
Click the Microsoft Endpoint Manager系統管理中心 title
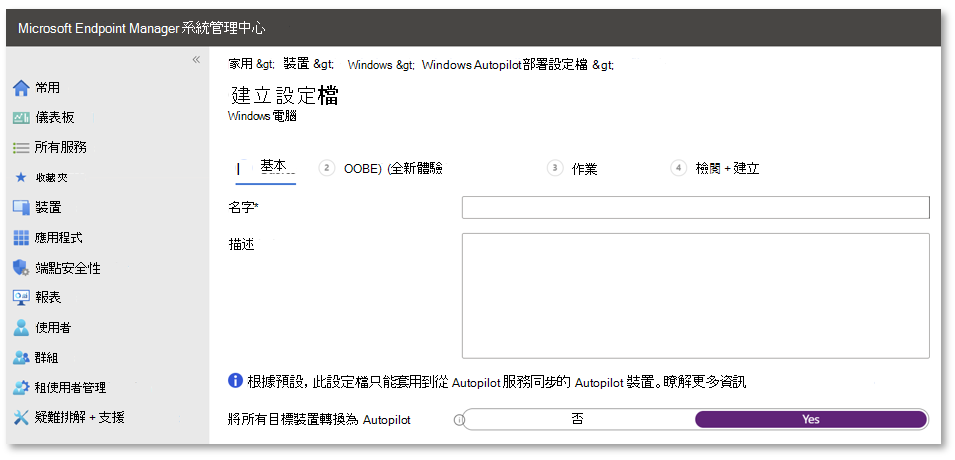(141, 28)
